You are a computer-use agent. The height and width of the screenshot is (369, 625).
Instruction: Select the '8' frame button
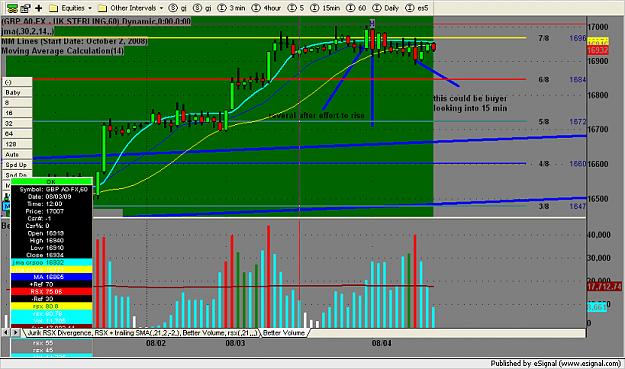tap(17, 102)
